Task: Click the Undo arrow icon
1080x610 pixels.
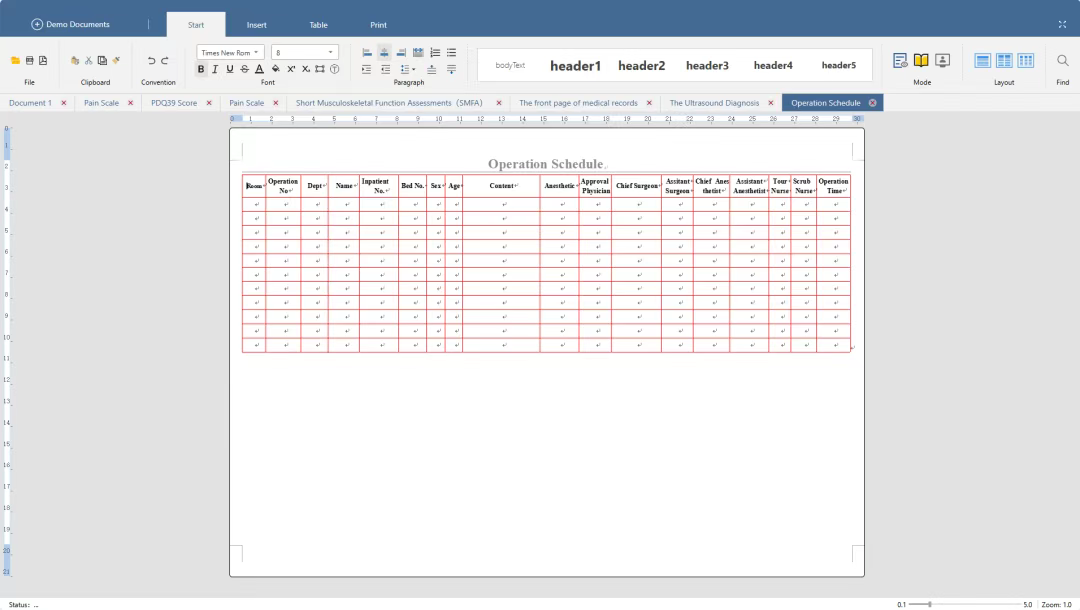Action: coord(151,61)
